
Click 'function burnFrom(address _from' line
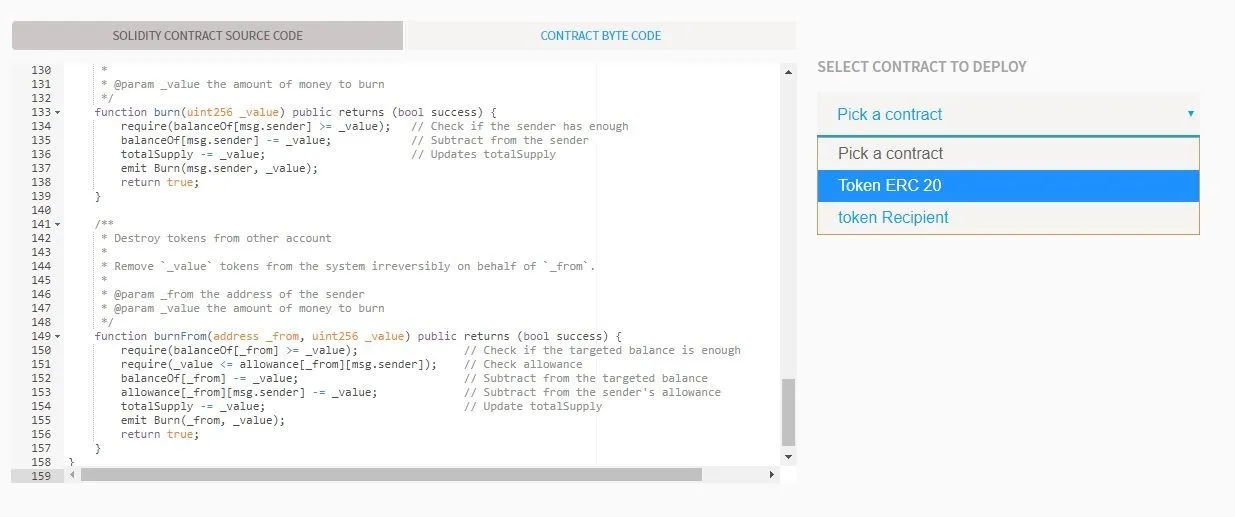pos(358,336)
